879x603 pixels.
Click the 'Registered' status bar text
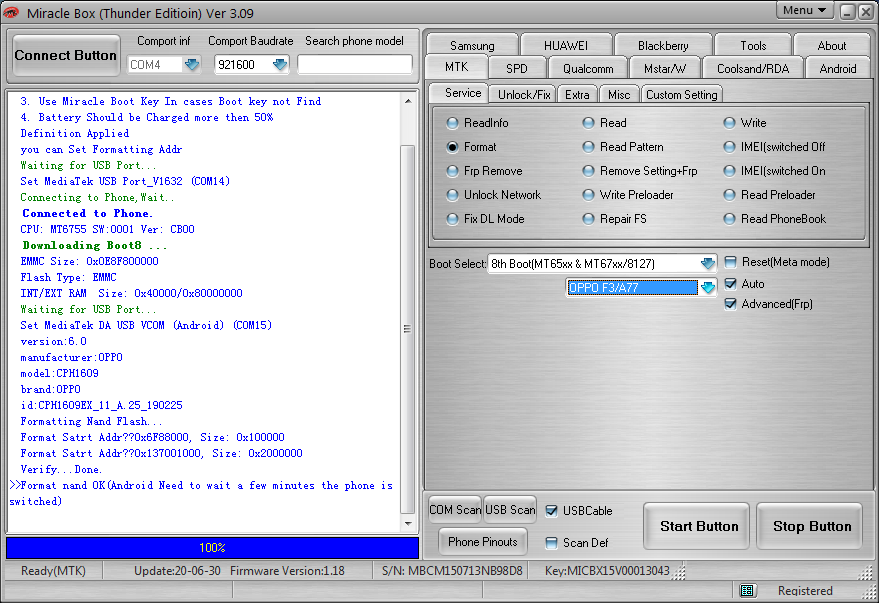tap(805, 590)
